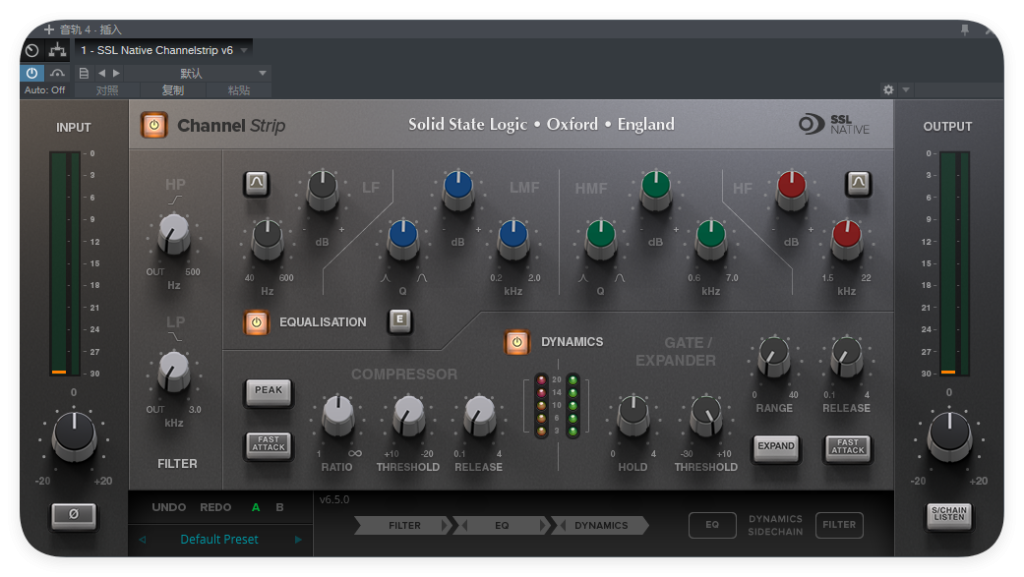Image resolution: width=1024 pixels, height=577 pixels.
Task: Load the previous plugin preset with left arrow
Action: (142, 540)
